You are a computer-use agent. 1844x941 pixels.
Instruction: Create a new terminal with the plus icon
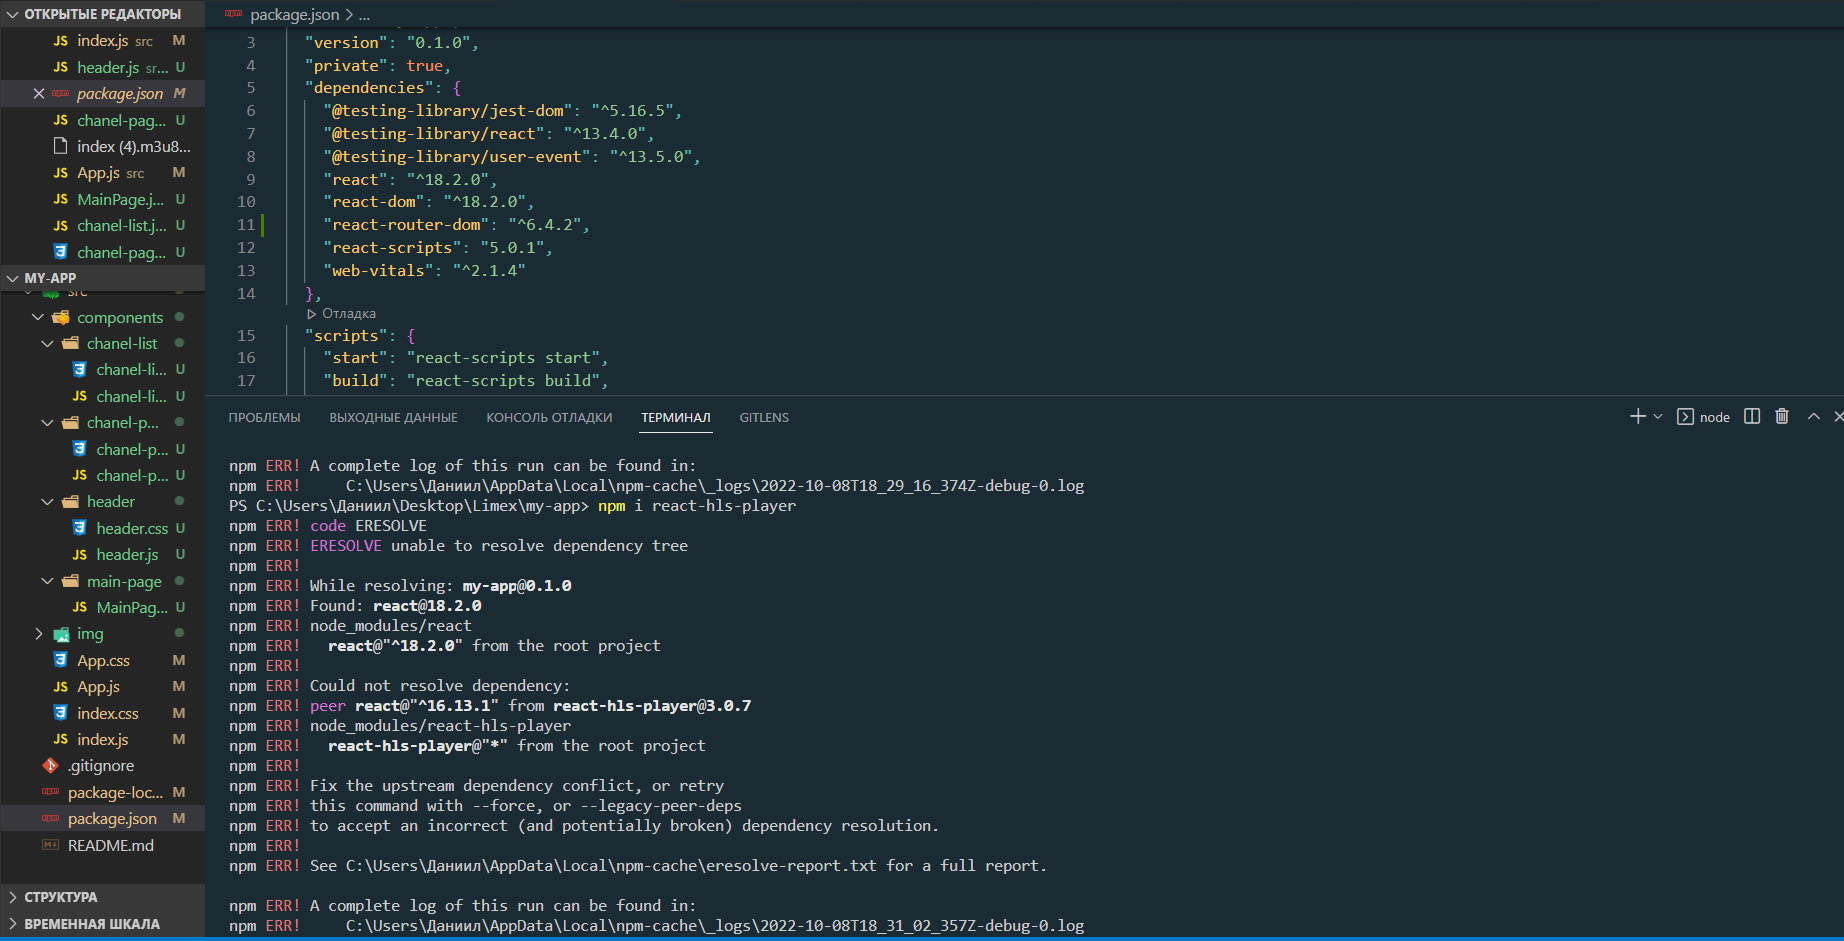(x=1637, y=417)
